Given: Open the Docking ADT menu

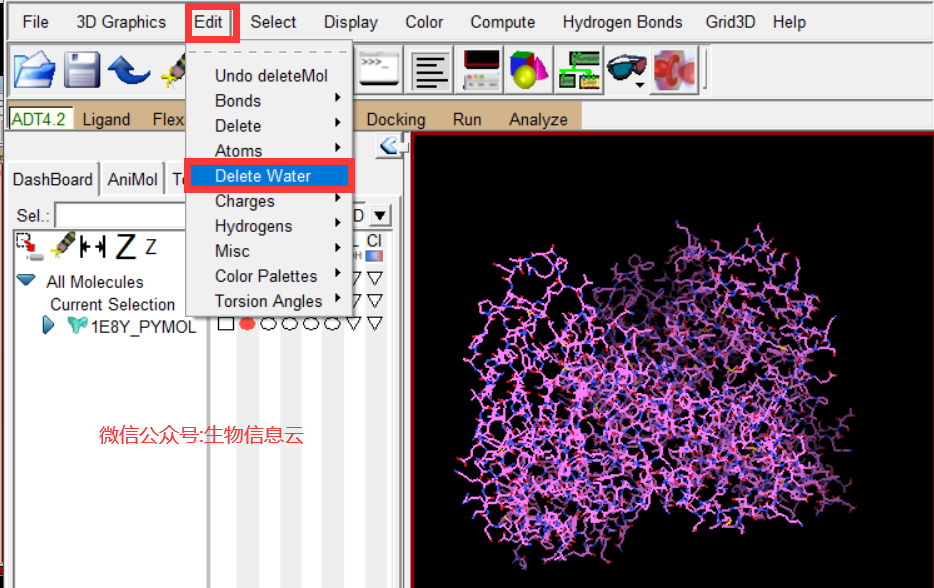Looking at the screenshot, I should coord(396,119).
